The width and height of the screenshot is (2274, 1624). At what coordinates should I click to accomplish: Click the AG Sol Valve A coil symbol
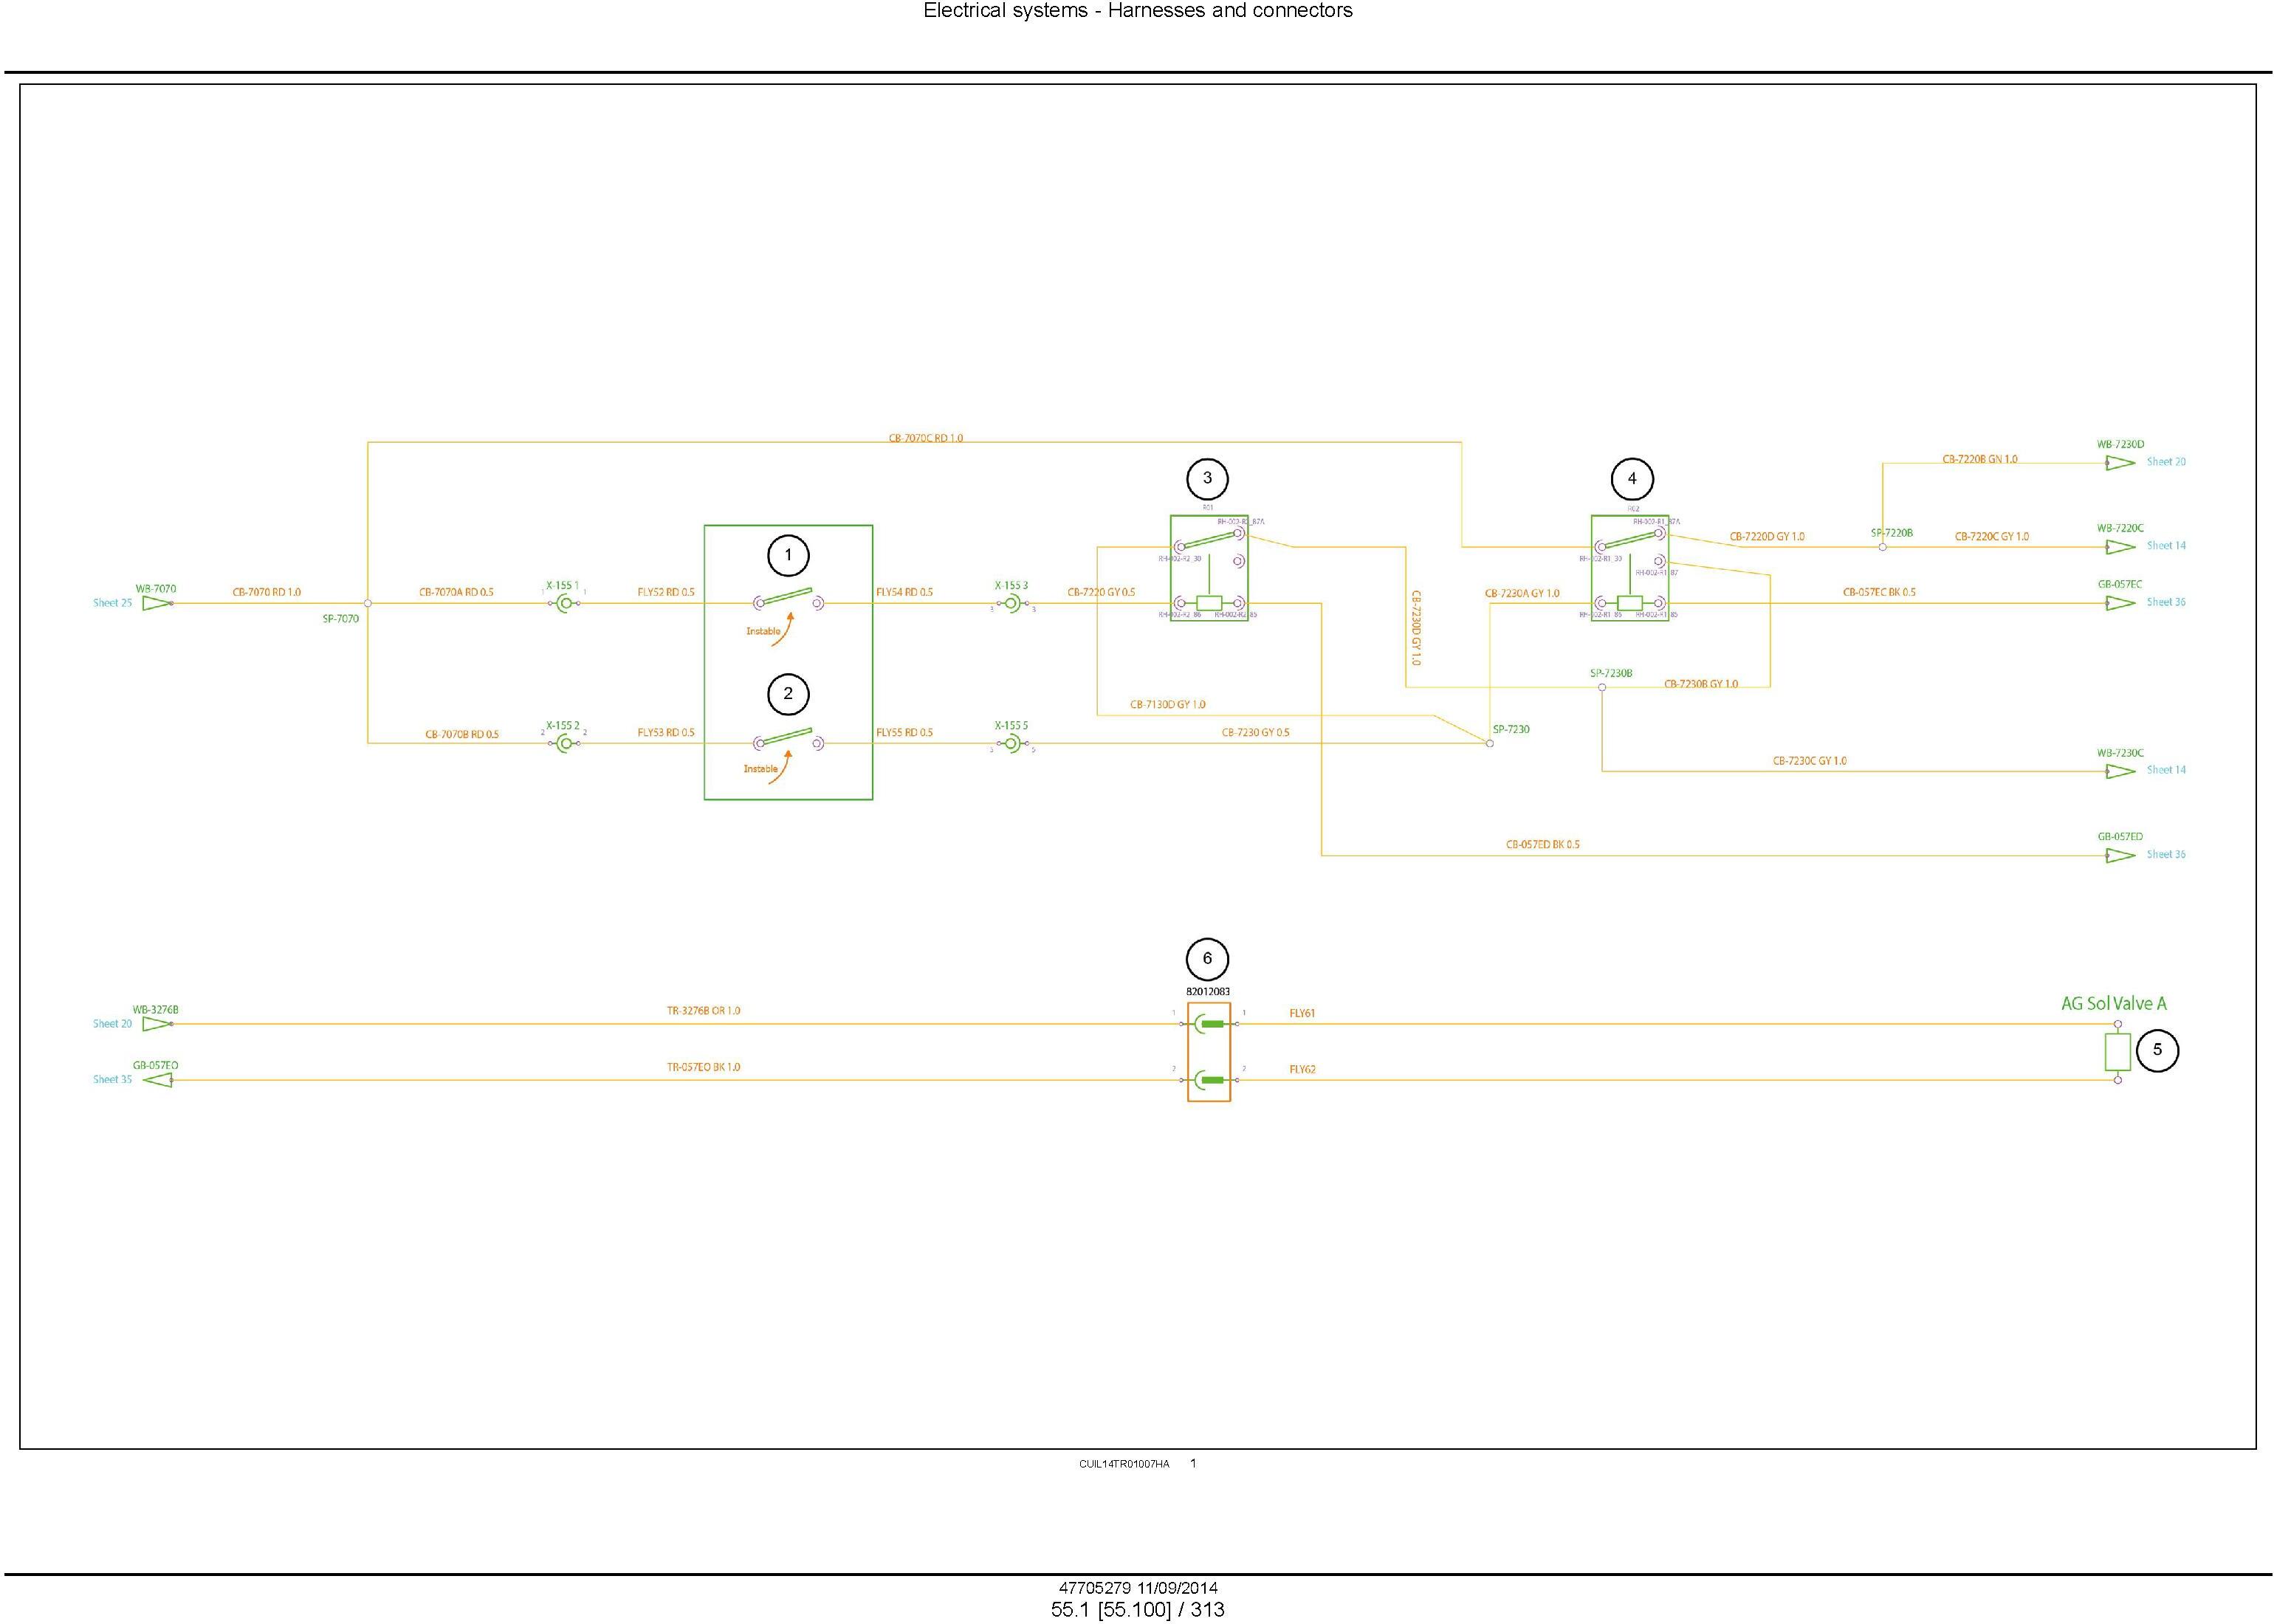(2118, 1052)
